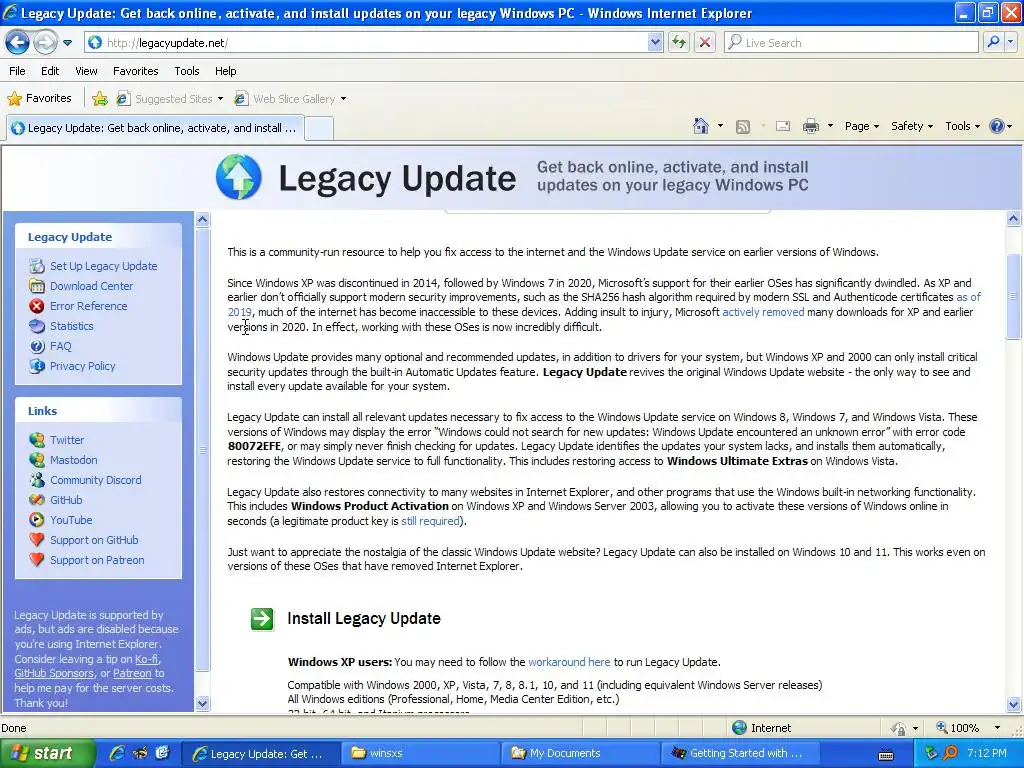Open the 'workaround here' link
Image resolution: width=1024 pixels, height=768 pixels.
pos(569,662)
